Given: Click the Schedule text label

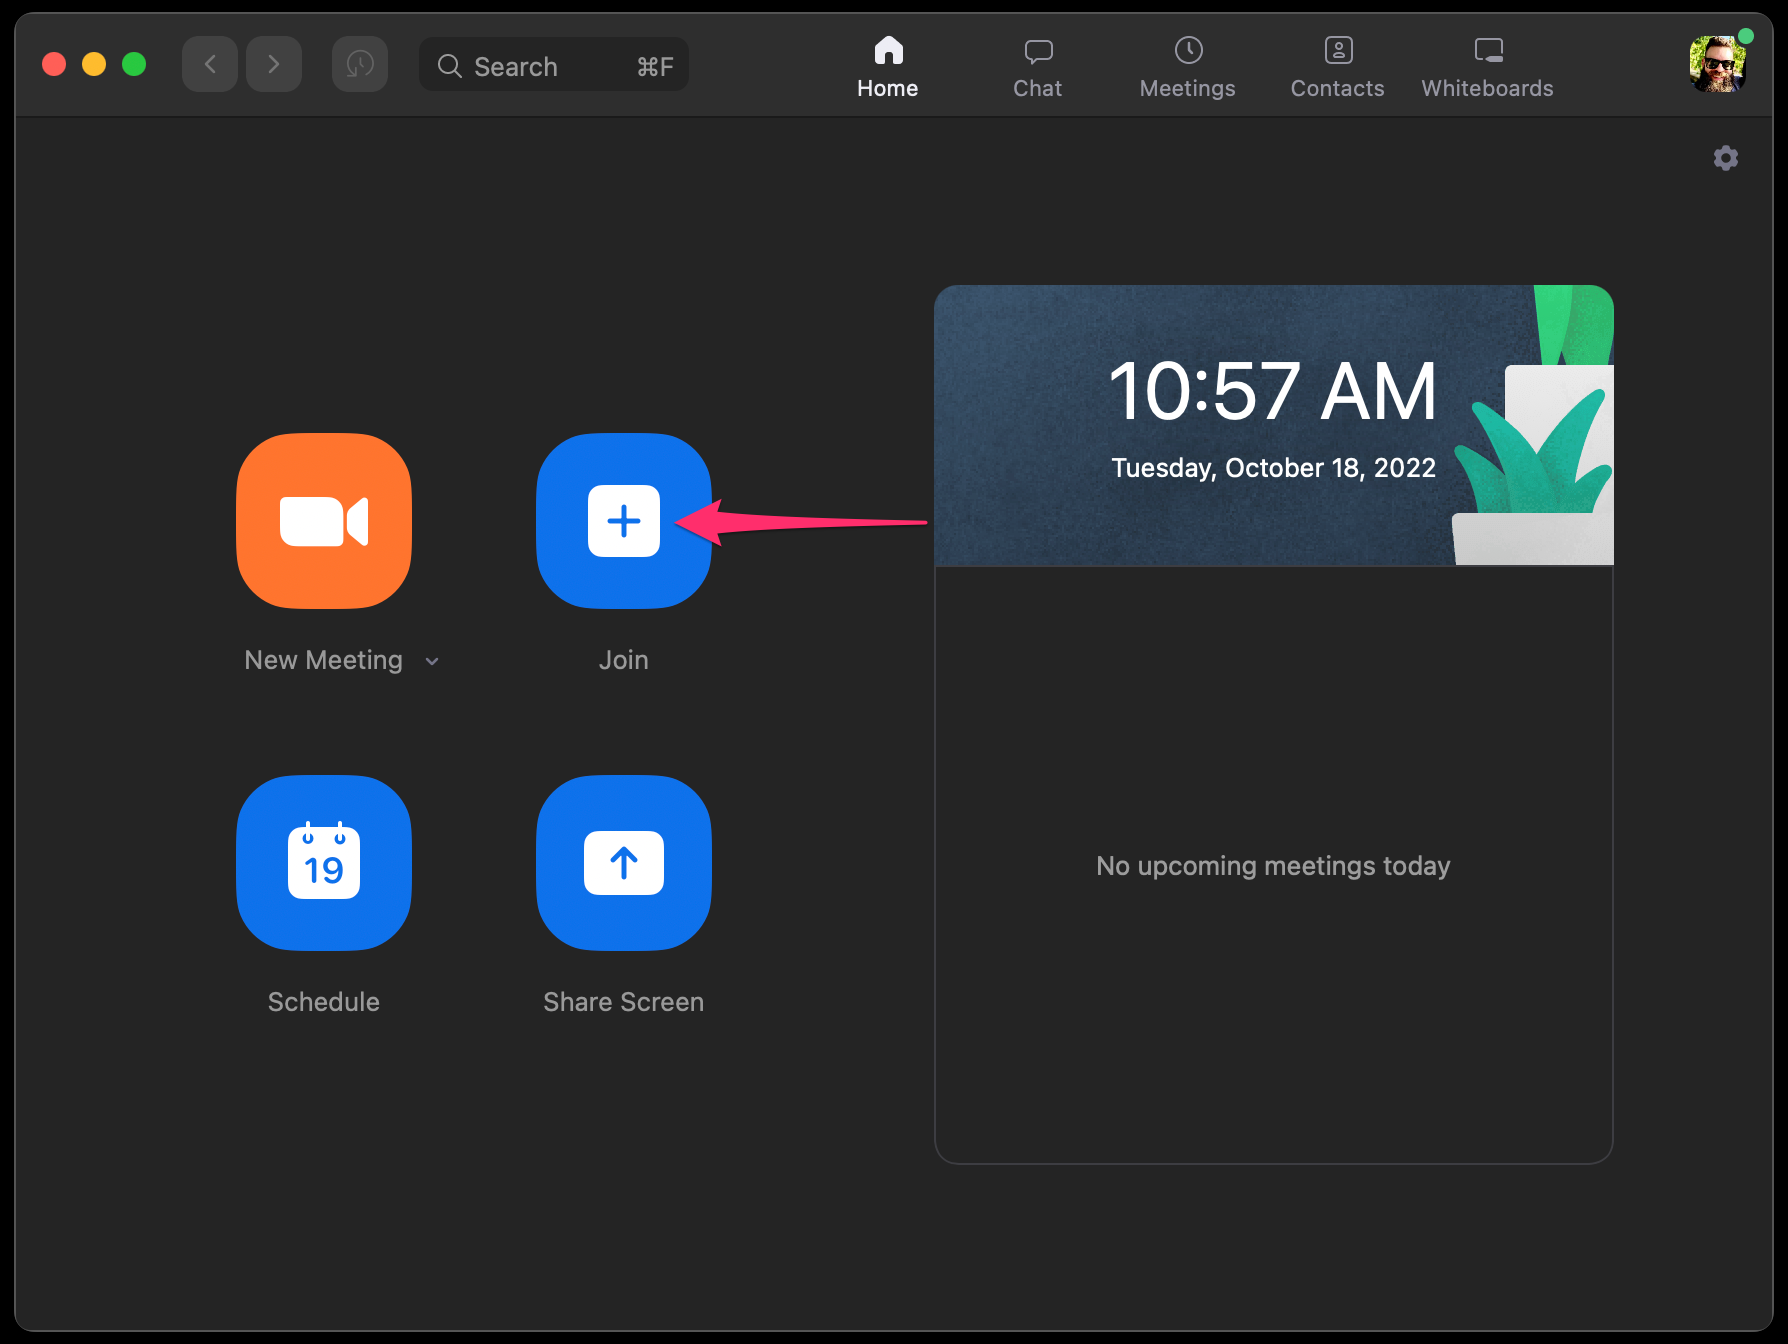Looking at the screenshot, I should pyautogui.click(x=324, y=1002).
